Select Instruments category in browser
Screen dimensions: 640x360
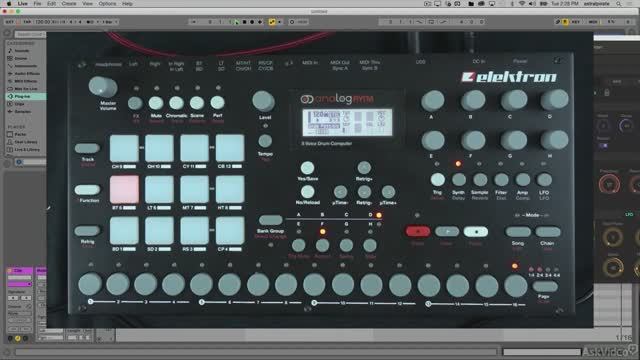(26, 66)
